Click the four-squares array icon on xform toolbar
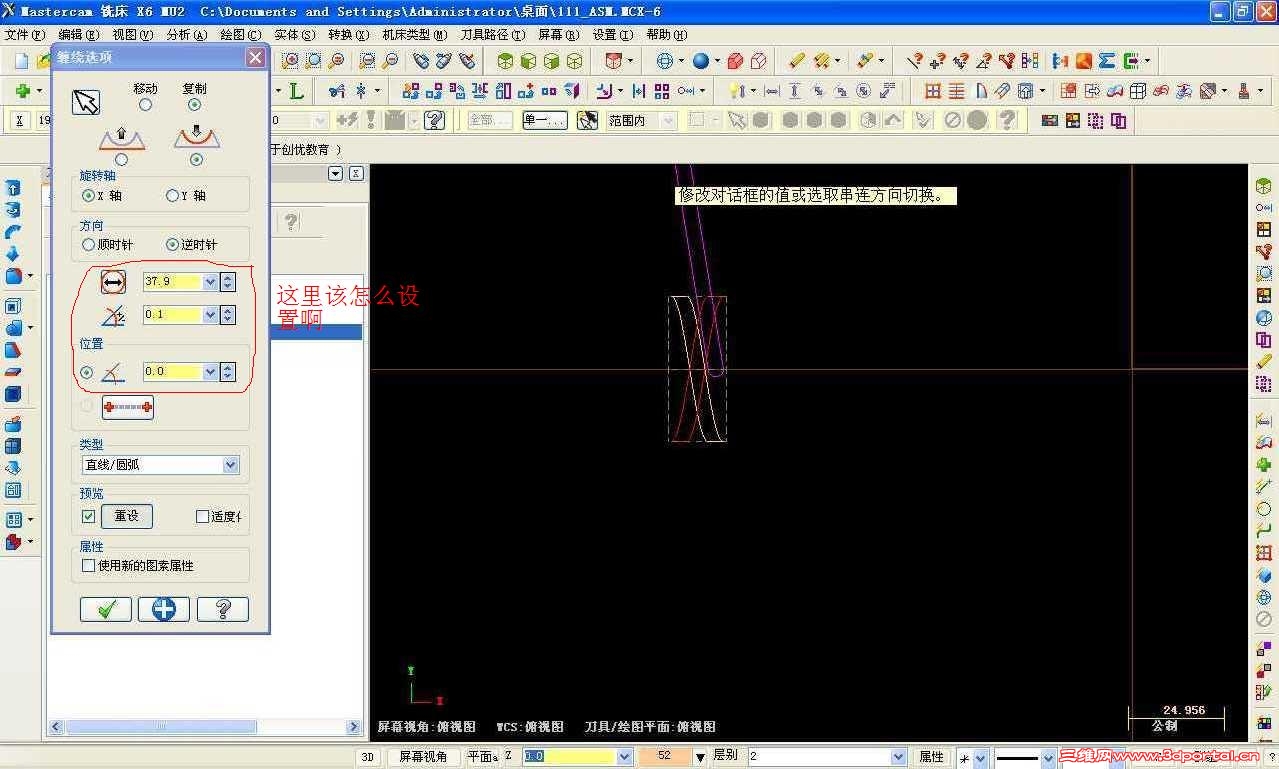Image resolution: width=1279 pixels, height=769 pixels. click(x=661, y=91)
